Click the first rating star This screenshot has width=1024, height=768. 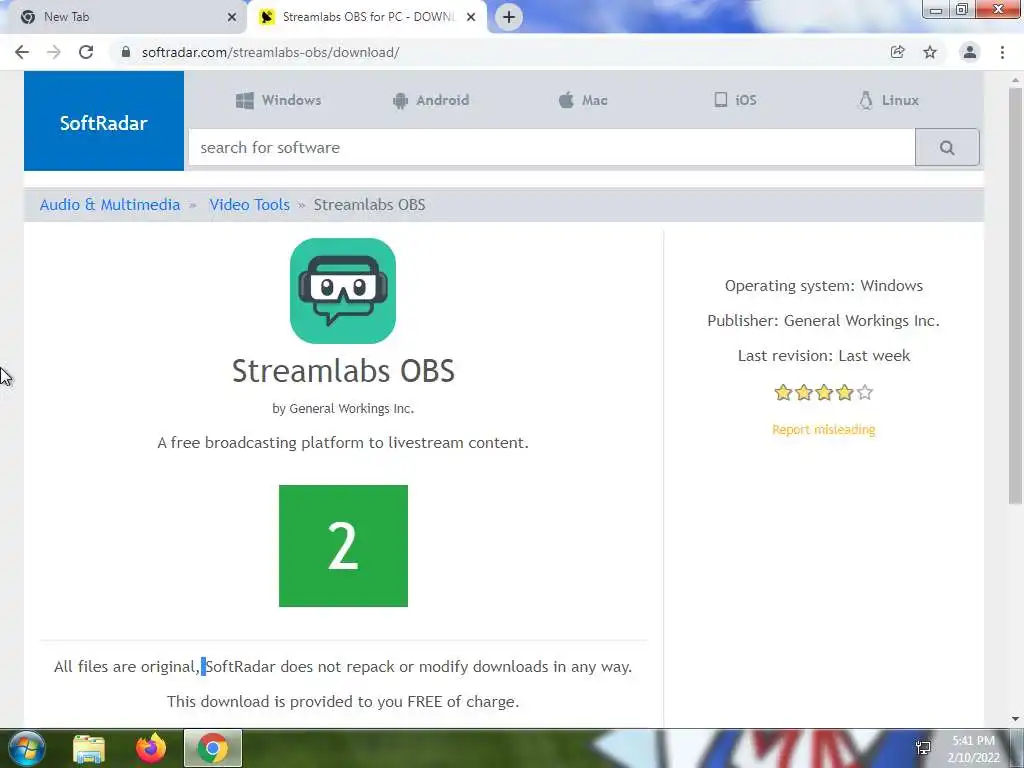point(783,392)
